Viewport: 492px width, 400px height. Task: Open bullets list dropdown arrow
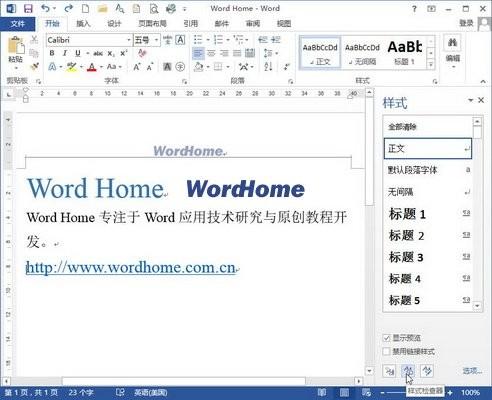[207, 40]
